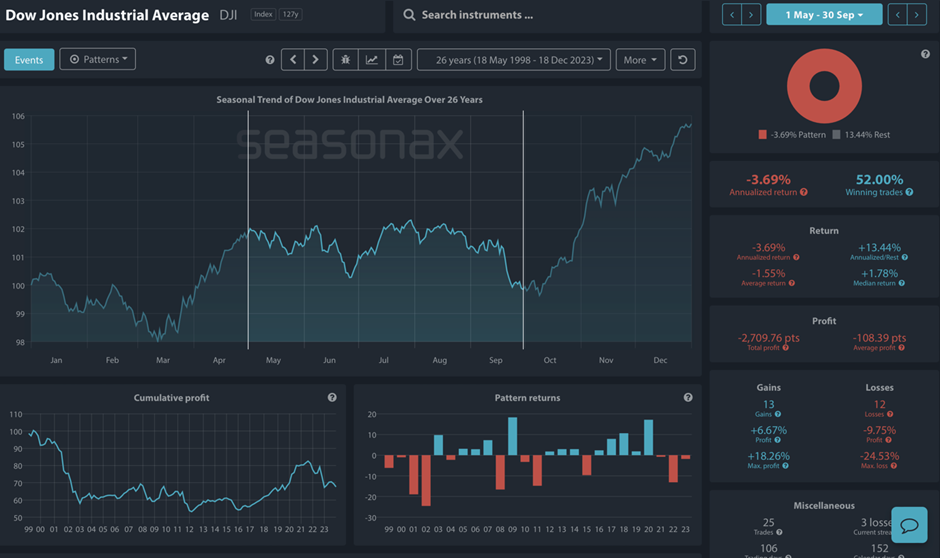Image resolution: width=940 pixels, height=558 pixels.
Task: Click the Dow Jones Industrial Average title
Action: click(107, 15)
